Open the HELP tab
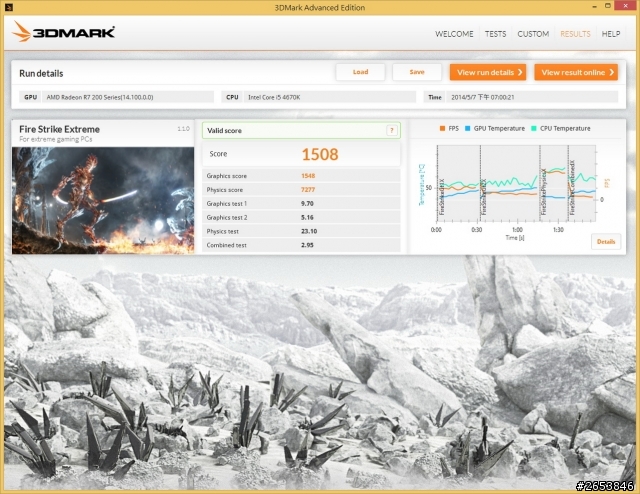This screenshot has height=494, width=640. [x=611, y=34]
